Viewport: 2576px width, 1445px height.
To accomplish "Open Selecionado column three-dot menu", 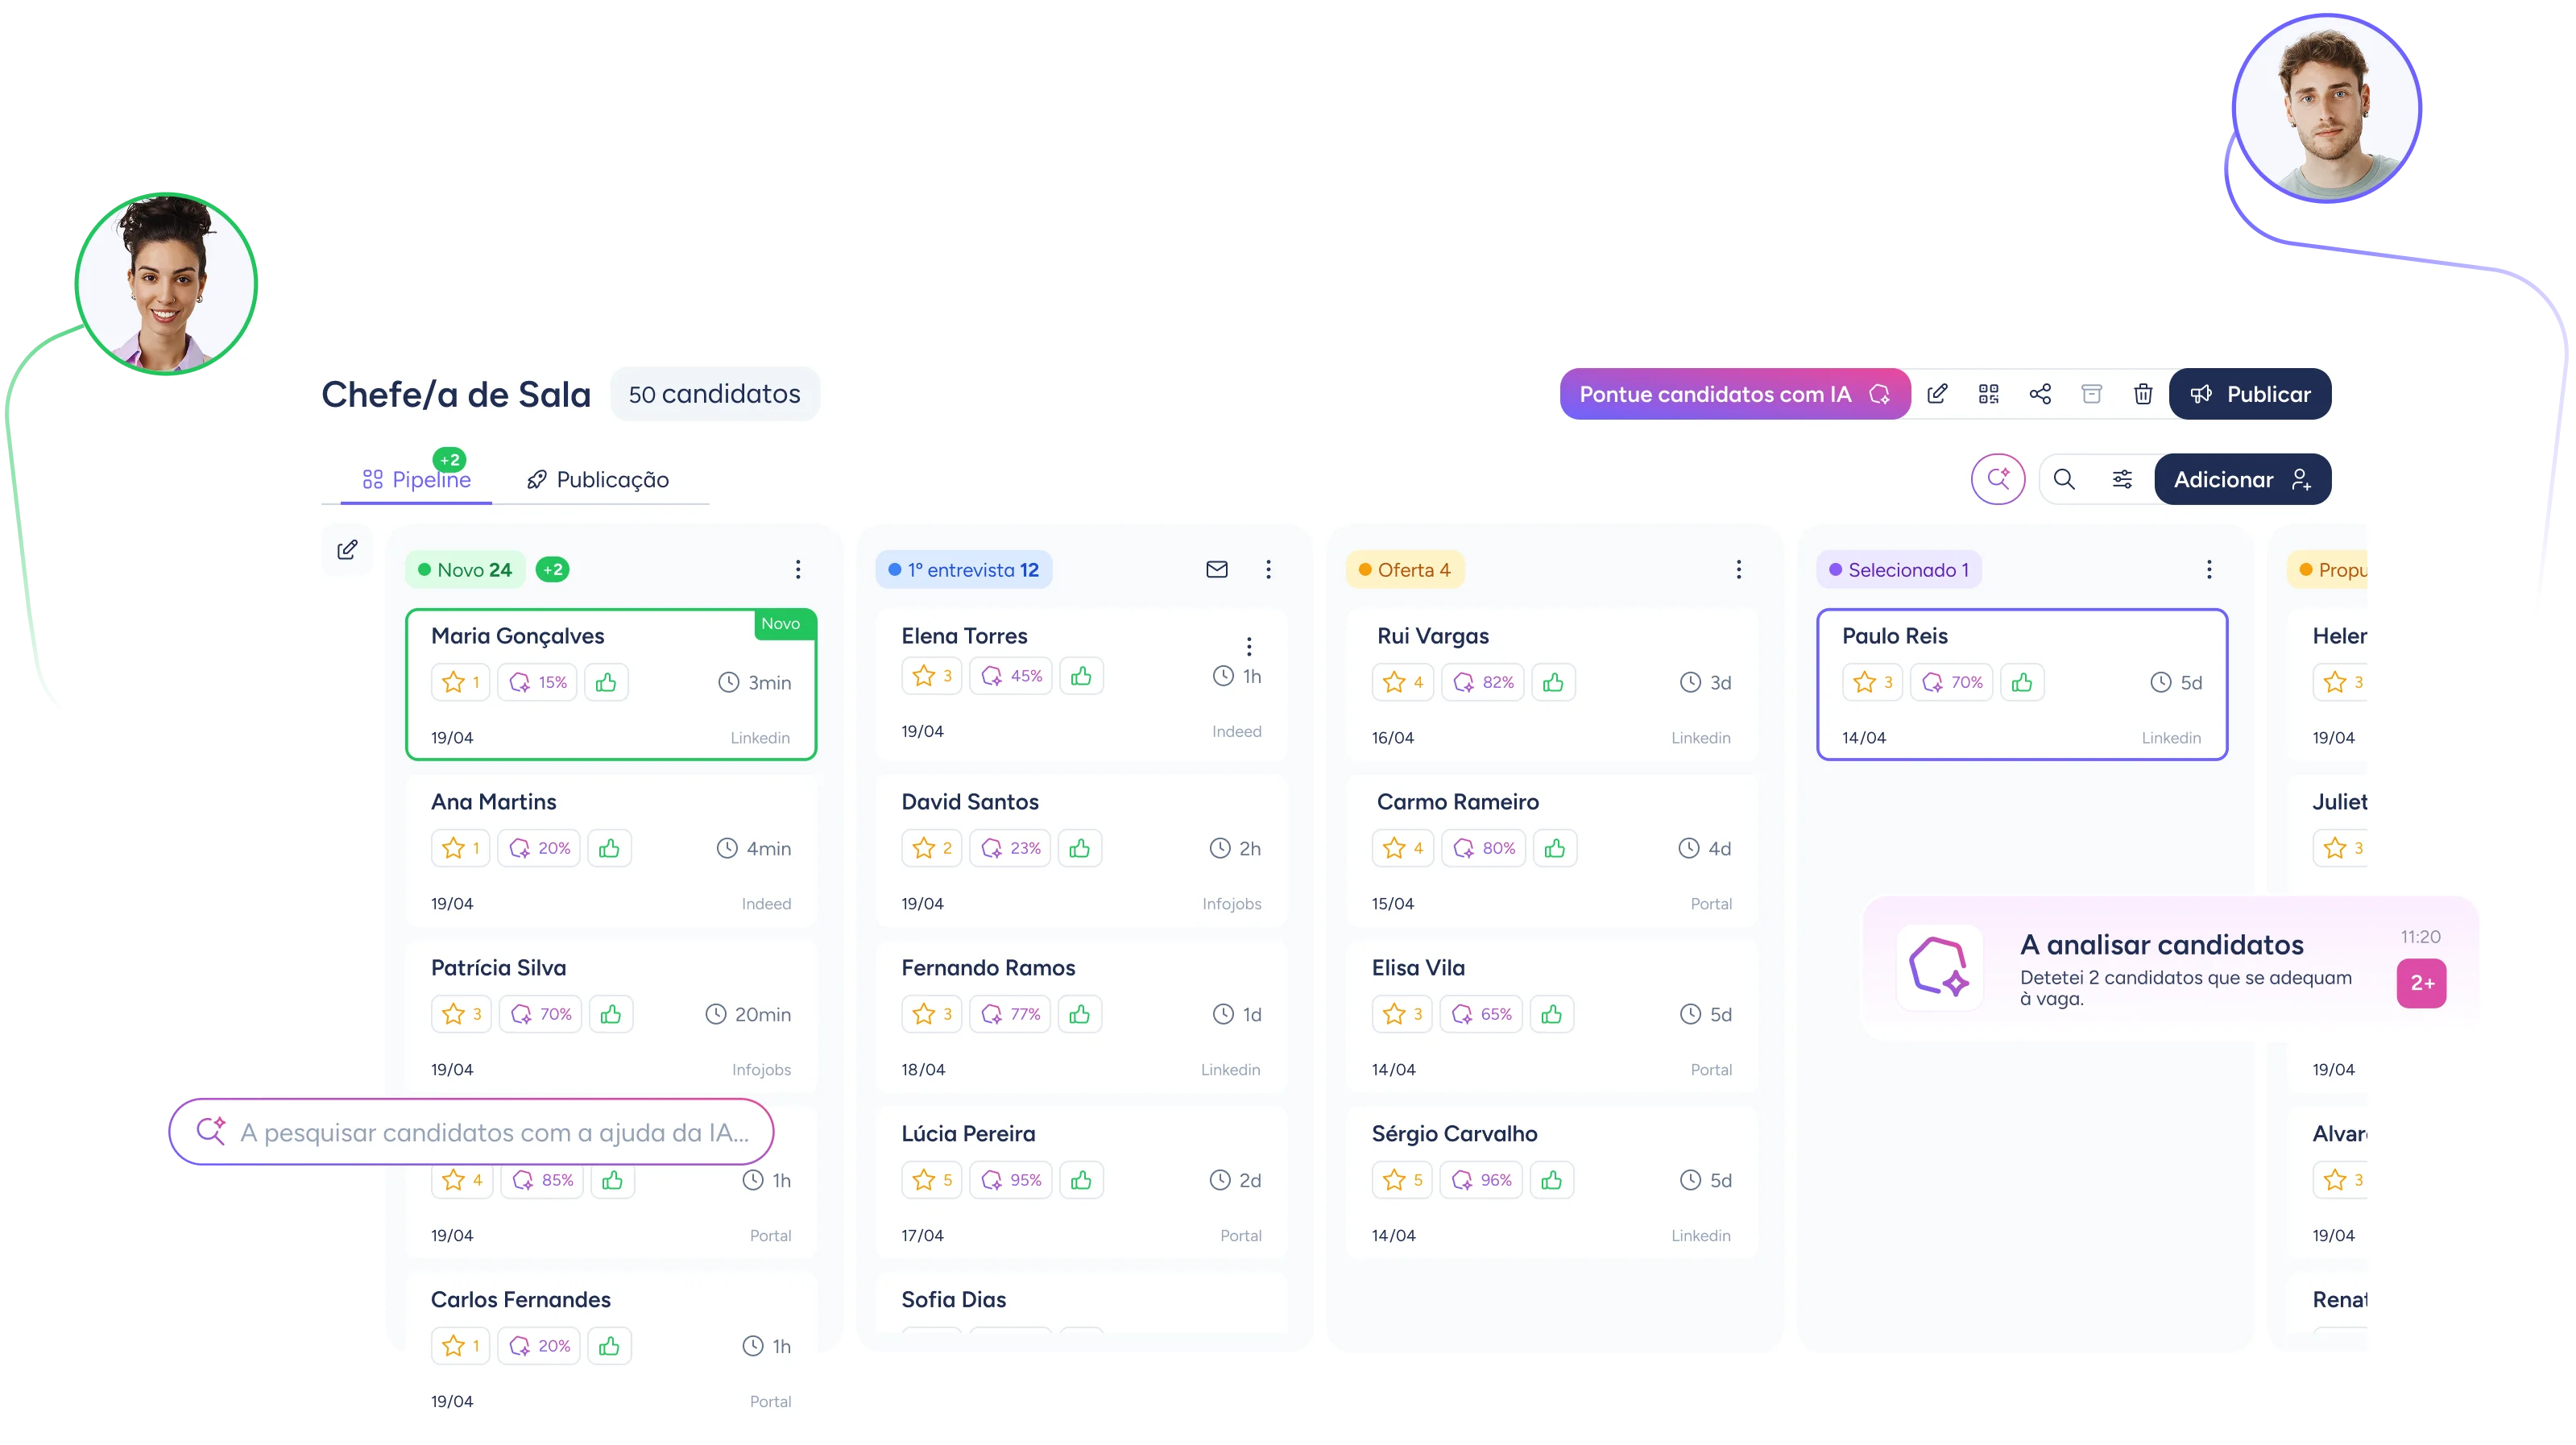I will [2210, 569].
